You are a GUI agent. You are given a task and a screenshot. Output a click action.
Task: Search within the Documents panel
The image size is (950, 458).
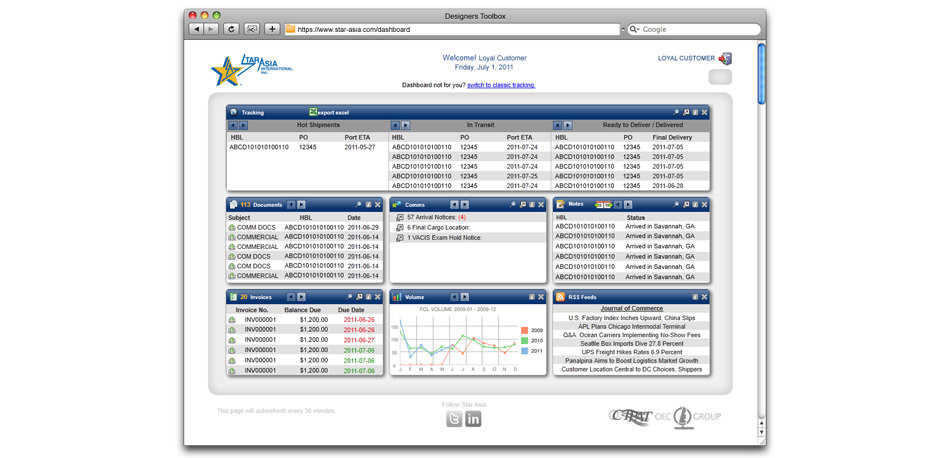(x=358, y=205)
